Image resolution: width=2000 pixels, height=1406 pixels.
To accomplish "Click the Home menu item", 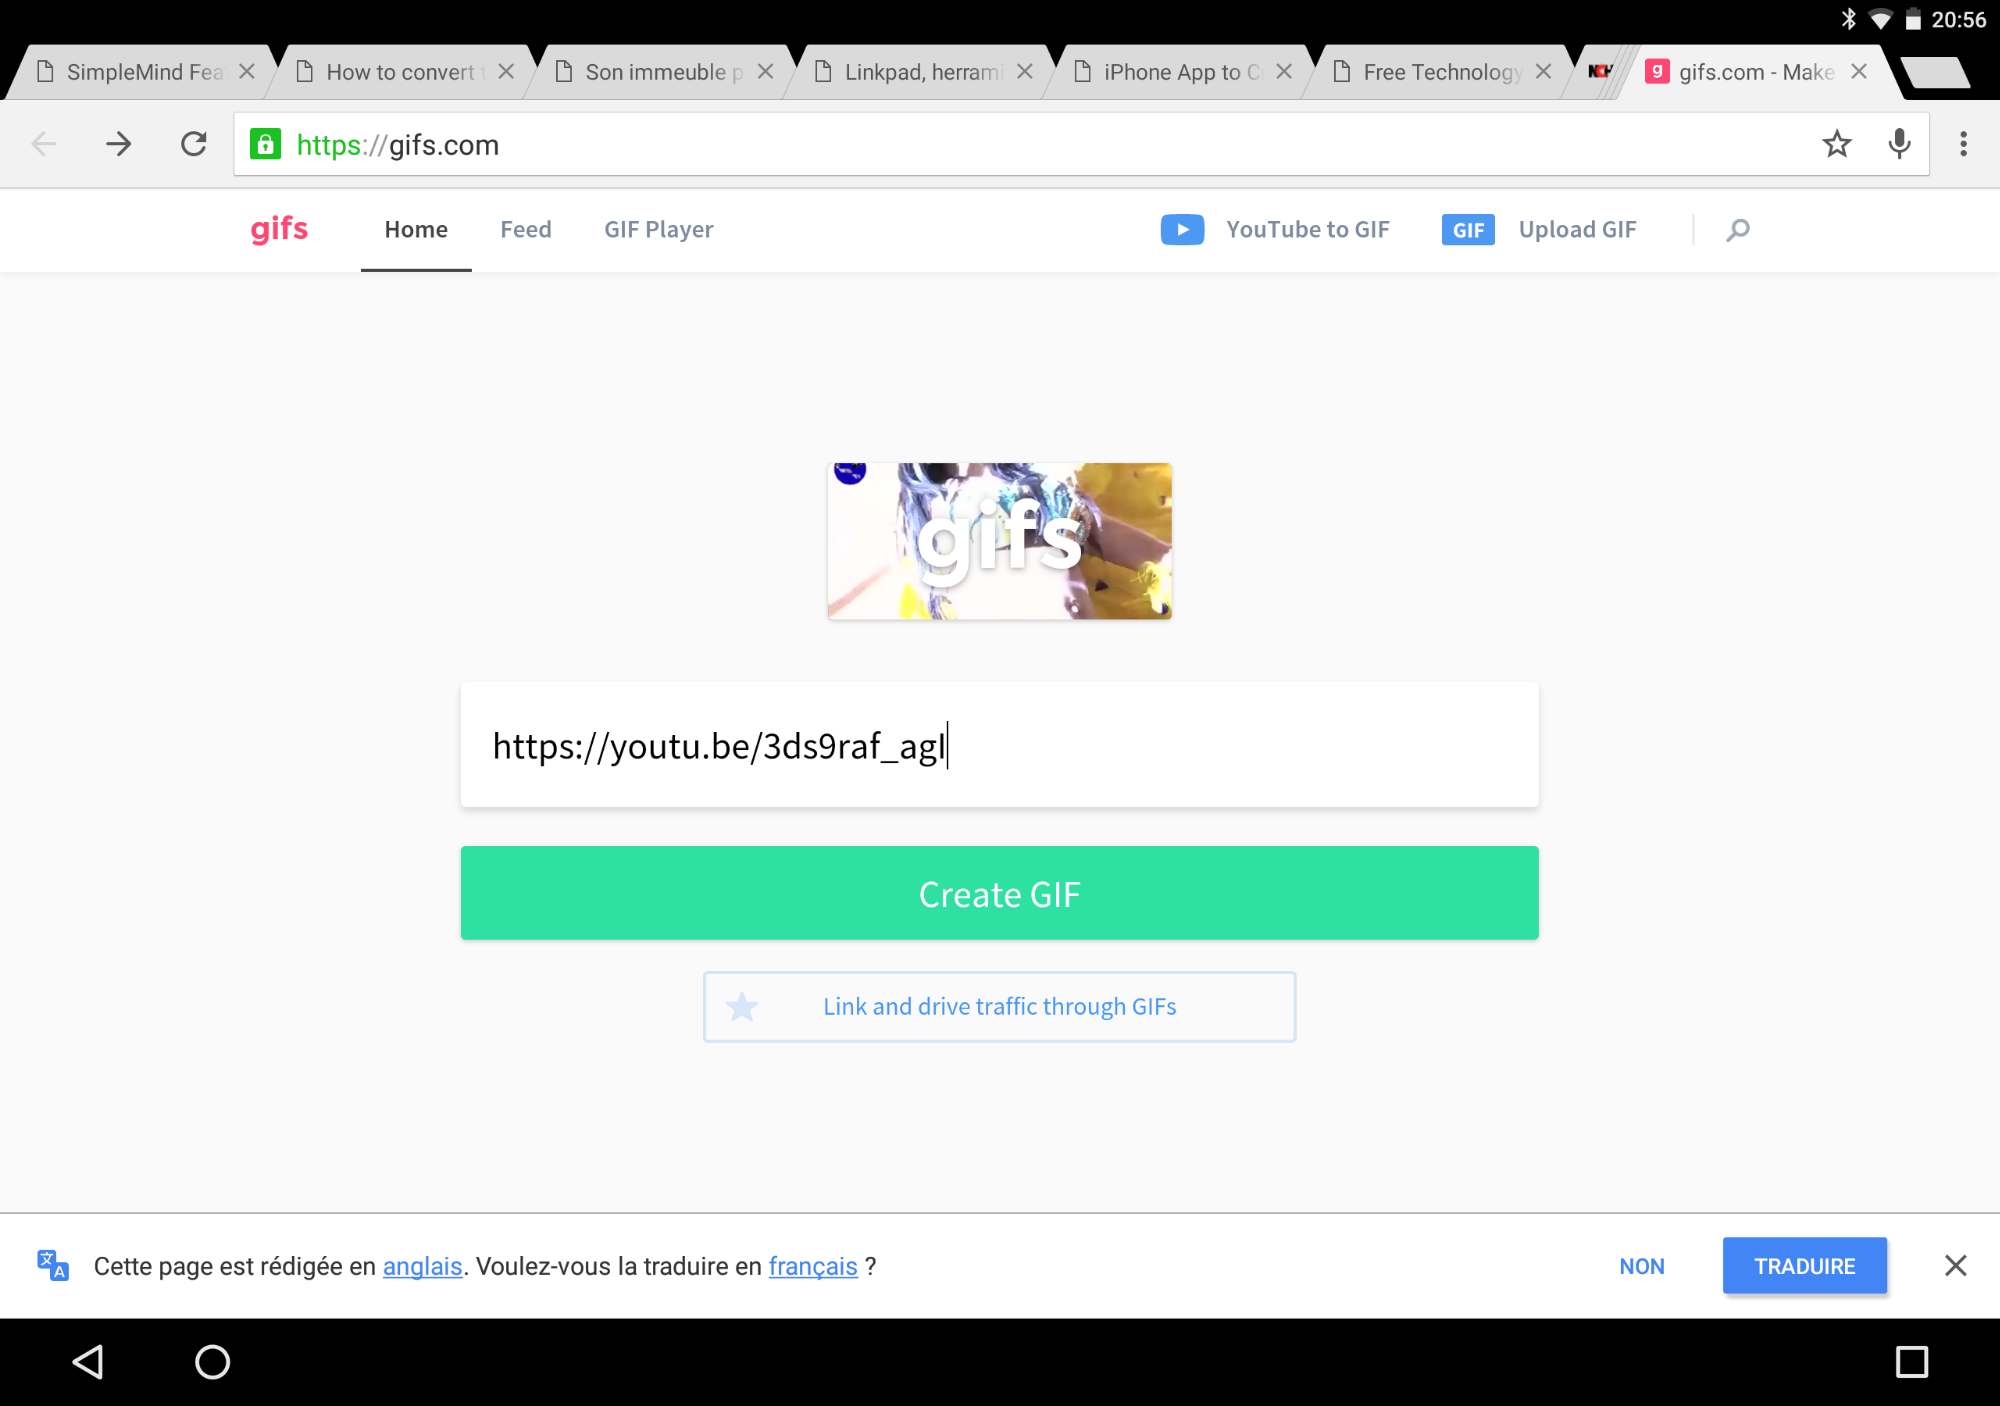I will click(x=417, y=228).
